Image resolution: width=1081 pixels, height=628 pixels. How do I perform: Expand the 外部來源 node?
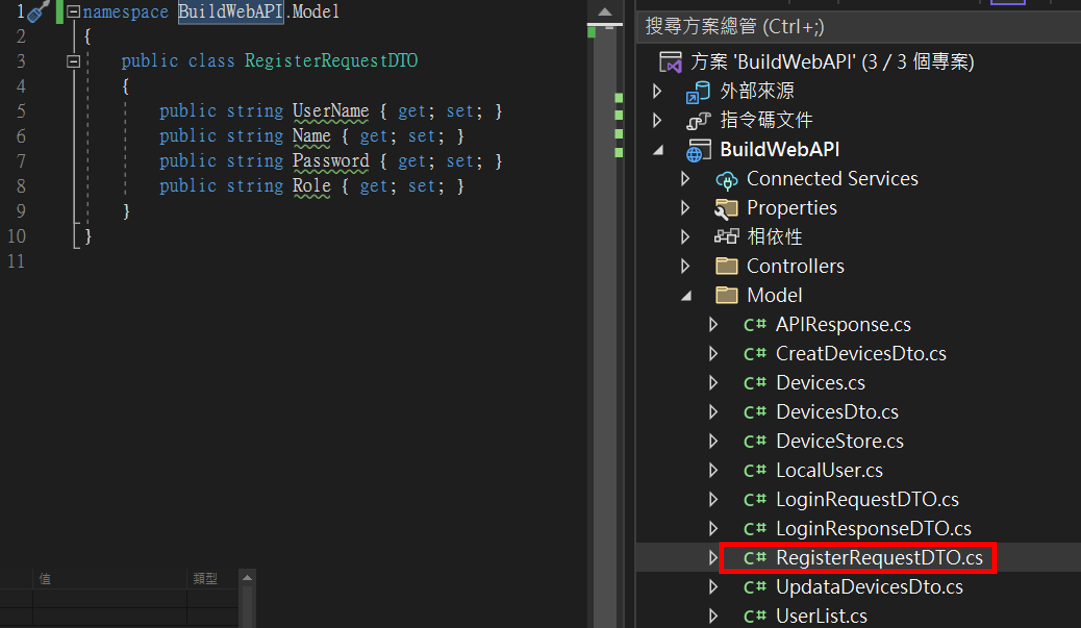[658, 91]
